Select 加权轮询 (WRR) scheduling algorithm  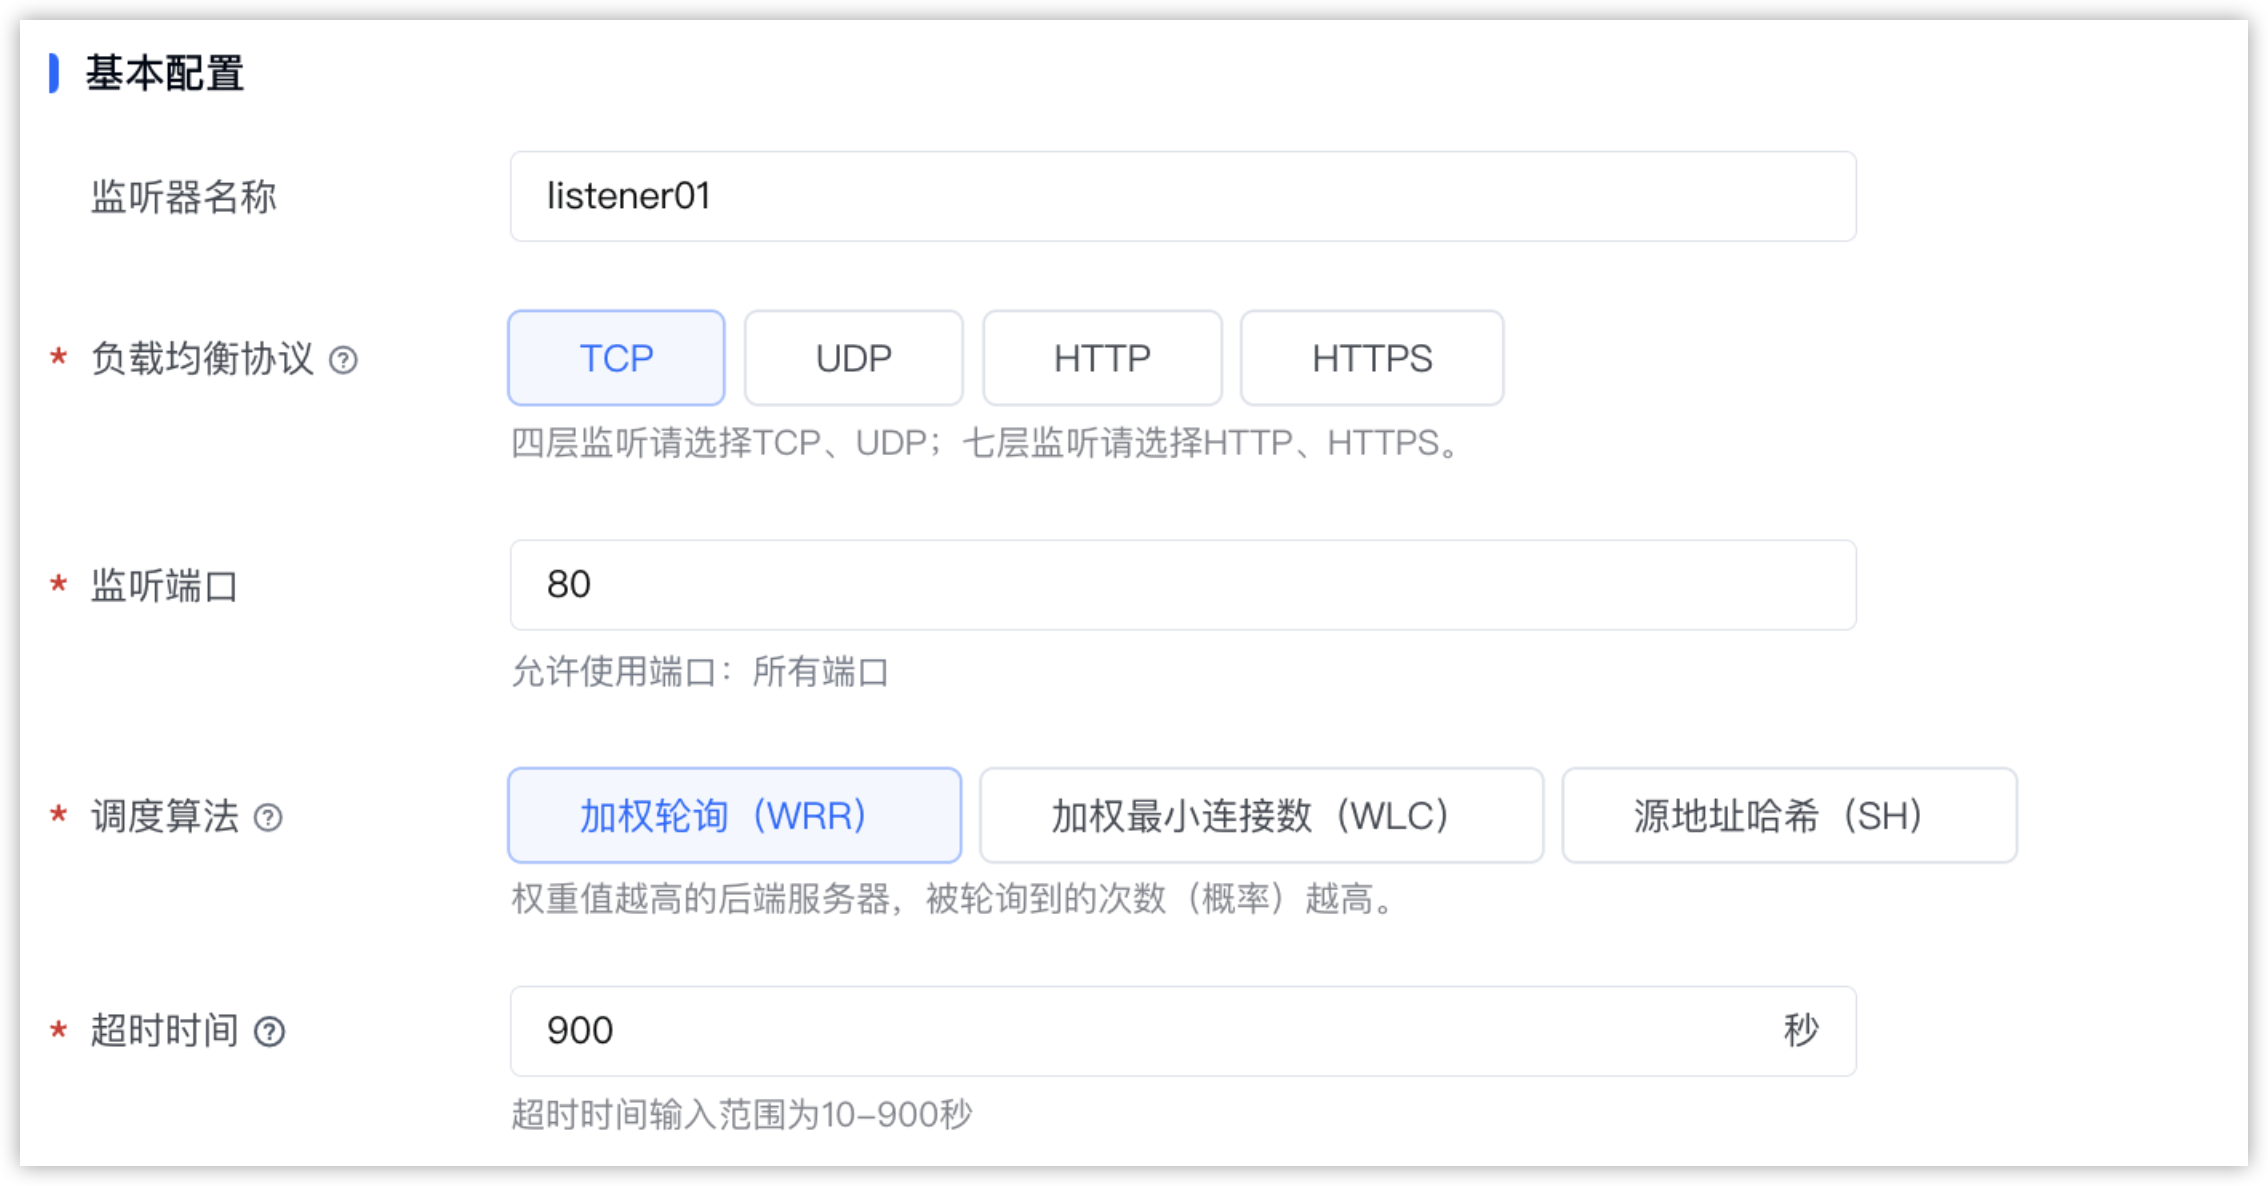pos(734,815)
